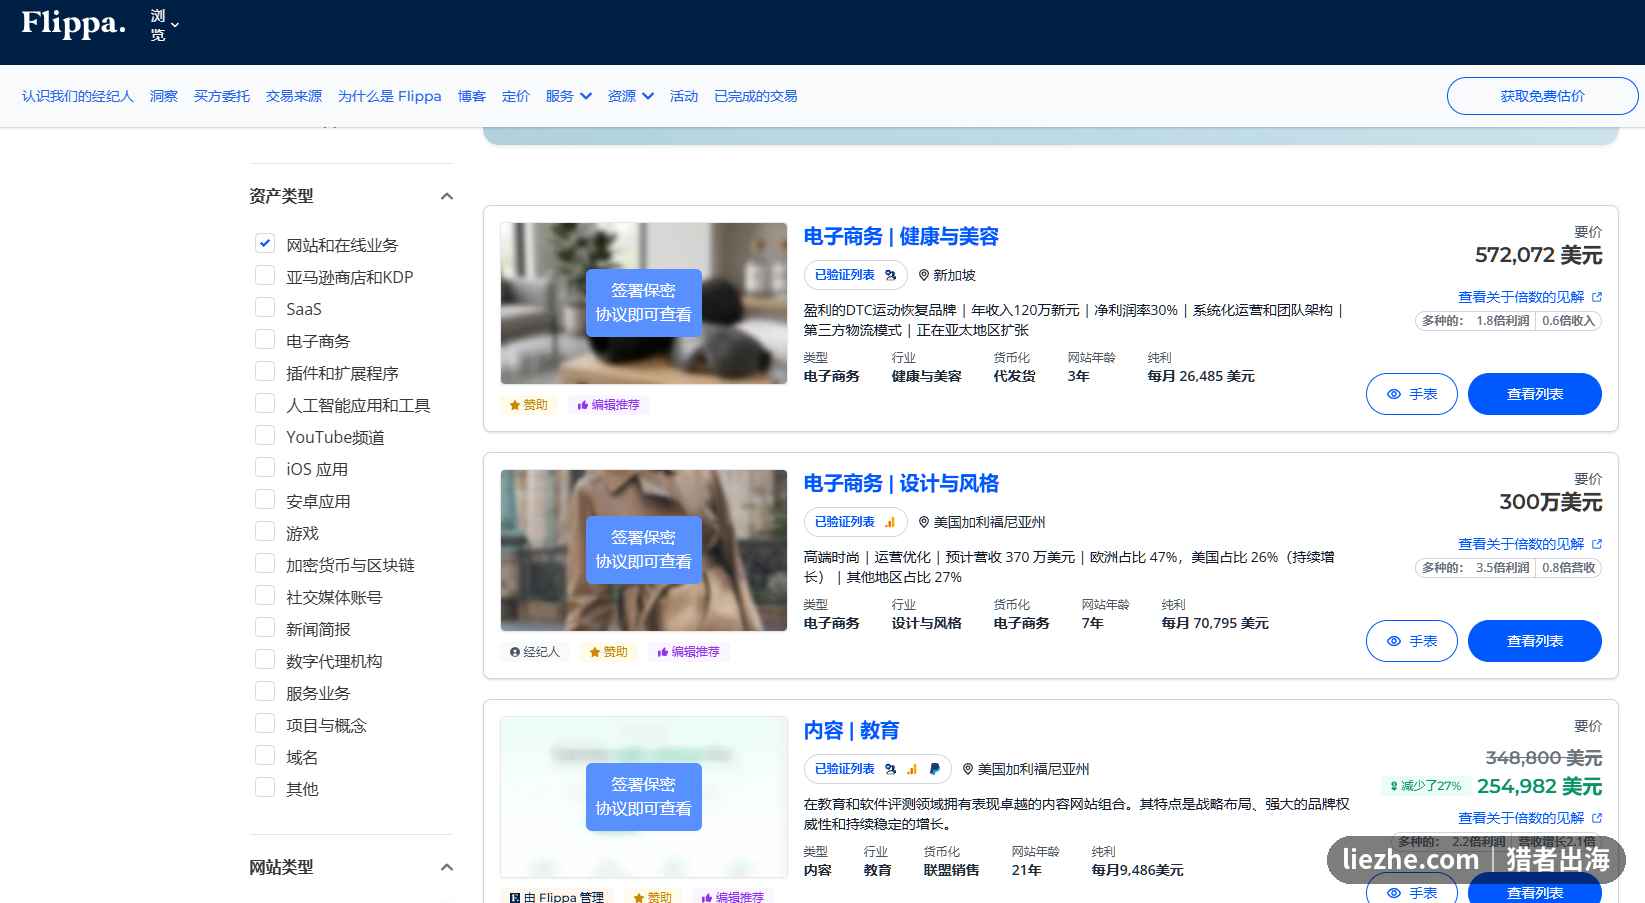Click 查看列表 button on 健康与美容 listing
Viewport: 1645px width, 903px height.
click(x=1534, y=394)
